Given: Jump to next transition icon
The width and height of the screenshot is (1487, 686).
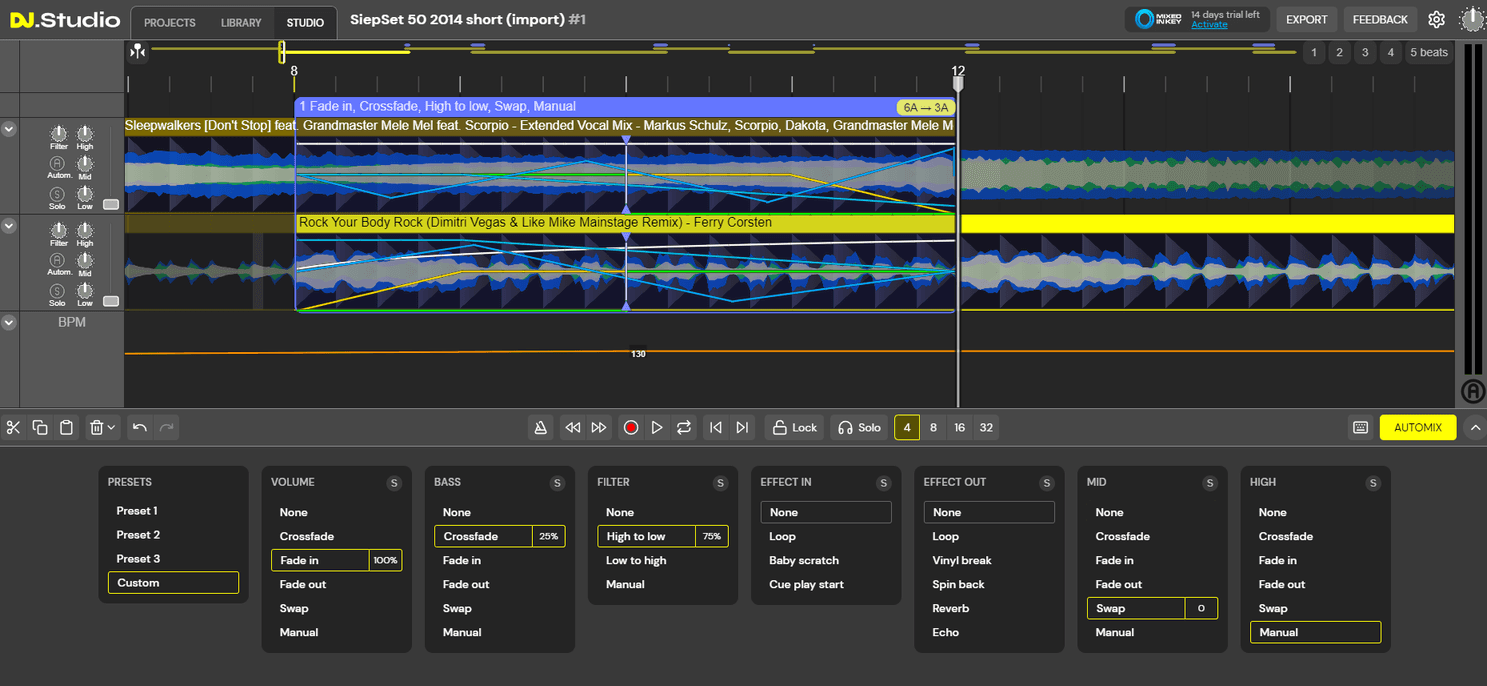Looking at the screenshot, I should tap(742, 428).
